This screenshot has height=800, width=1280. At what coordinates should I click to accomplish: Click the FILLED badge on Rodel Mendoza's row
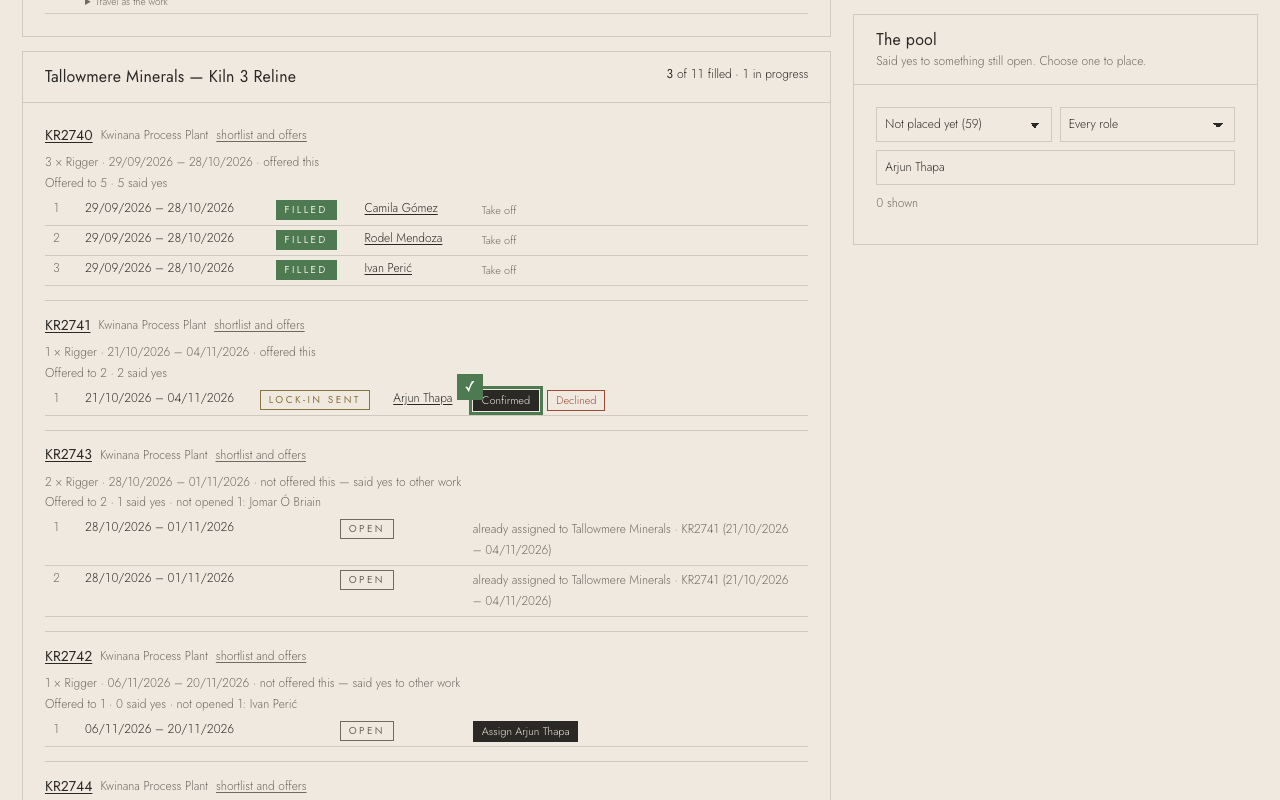coord(306,240)
